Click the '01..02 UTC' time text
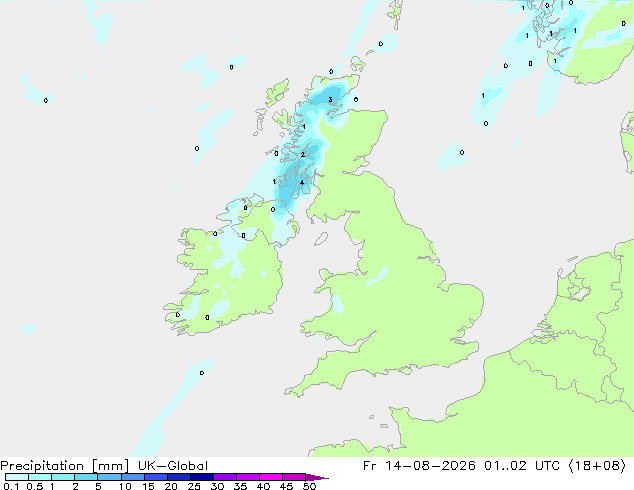This screenshot has width=634, height=490. tap(522, 466)
